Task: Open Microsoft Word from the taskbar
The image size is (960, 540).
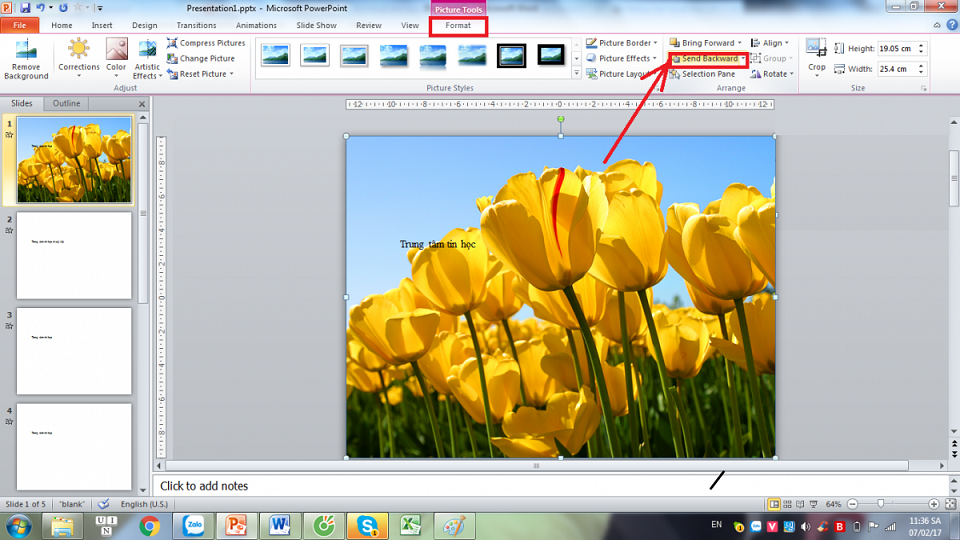Action: pos(280,526)
